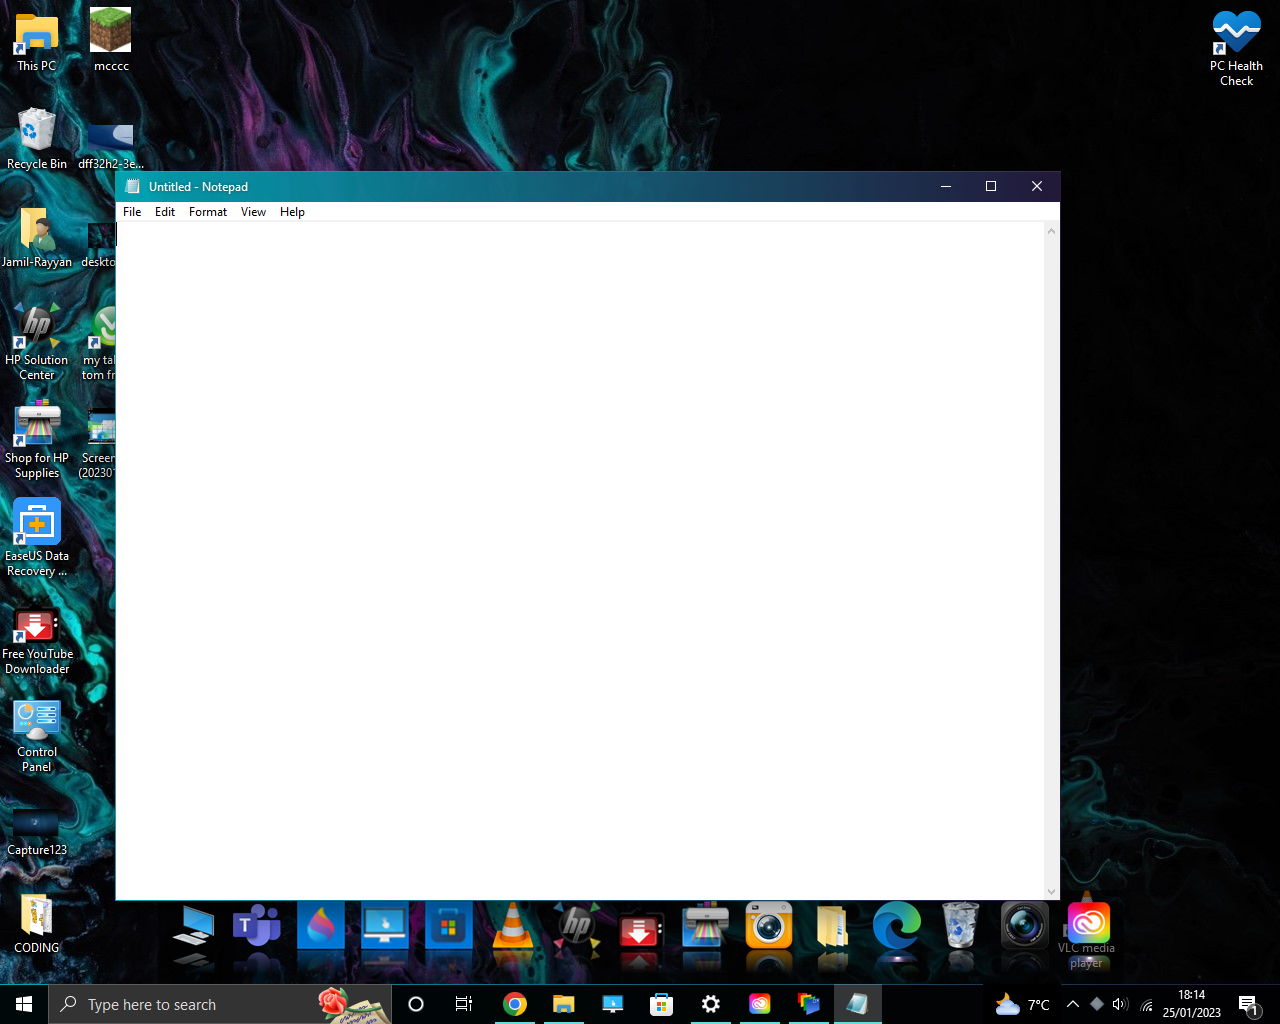Switch to Google Chrome in taskbar
Viewport: 1280px width, 1024px height.
(x=515, y=1004)
